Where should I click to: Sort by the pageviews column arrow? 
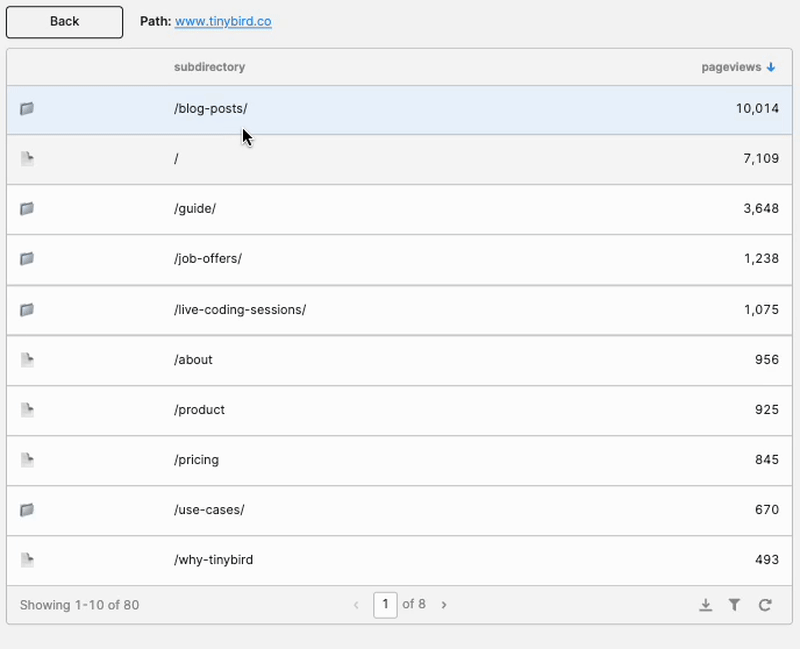(x=771, y=67)
